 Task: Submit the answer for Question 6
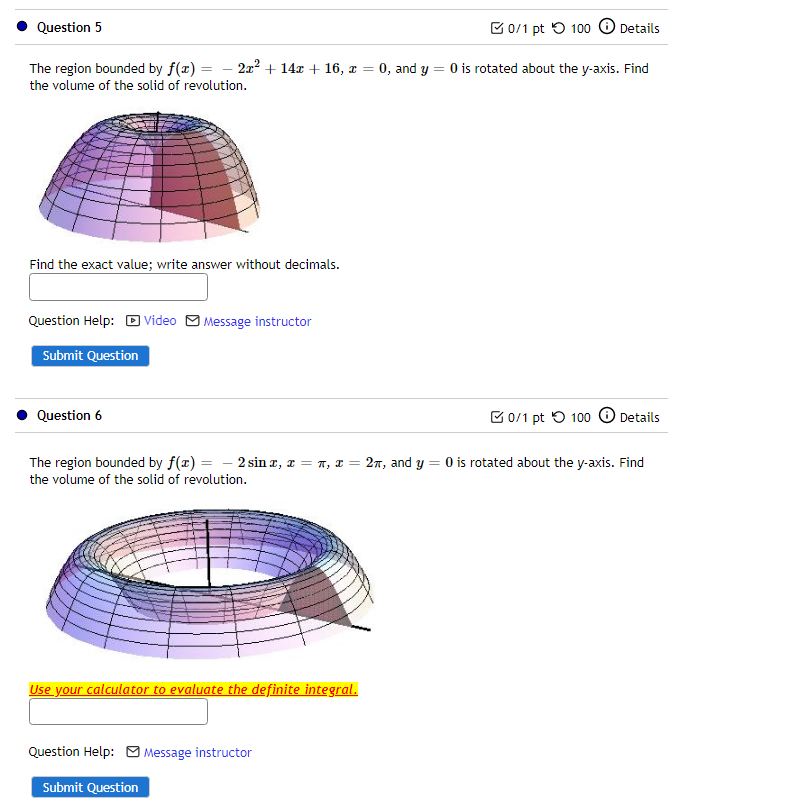click(x=89, y=786)
